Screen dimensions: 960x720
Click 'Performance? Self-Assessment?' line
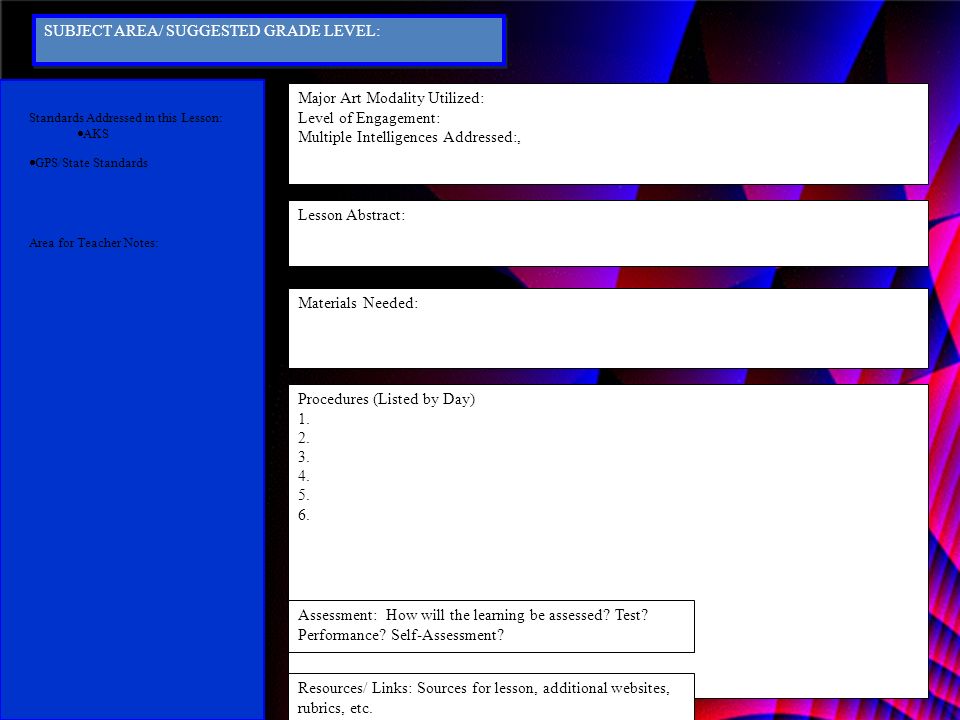click(400, 635)
